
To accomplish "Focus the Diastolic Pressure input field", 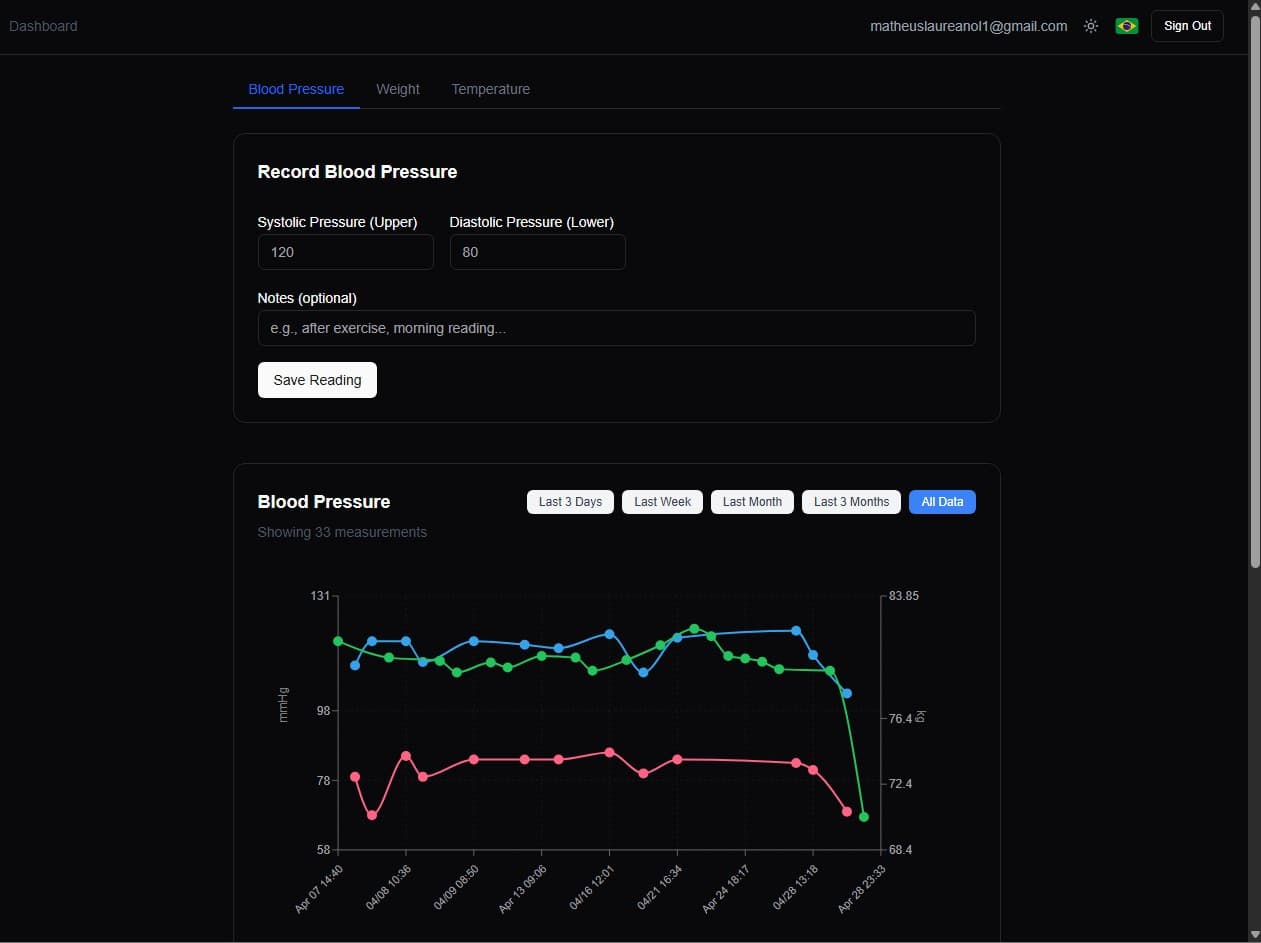I will click(538, 252).
